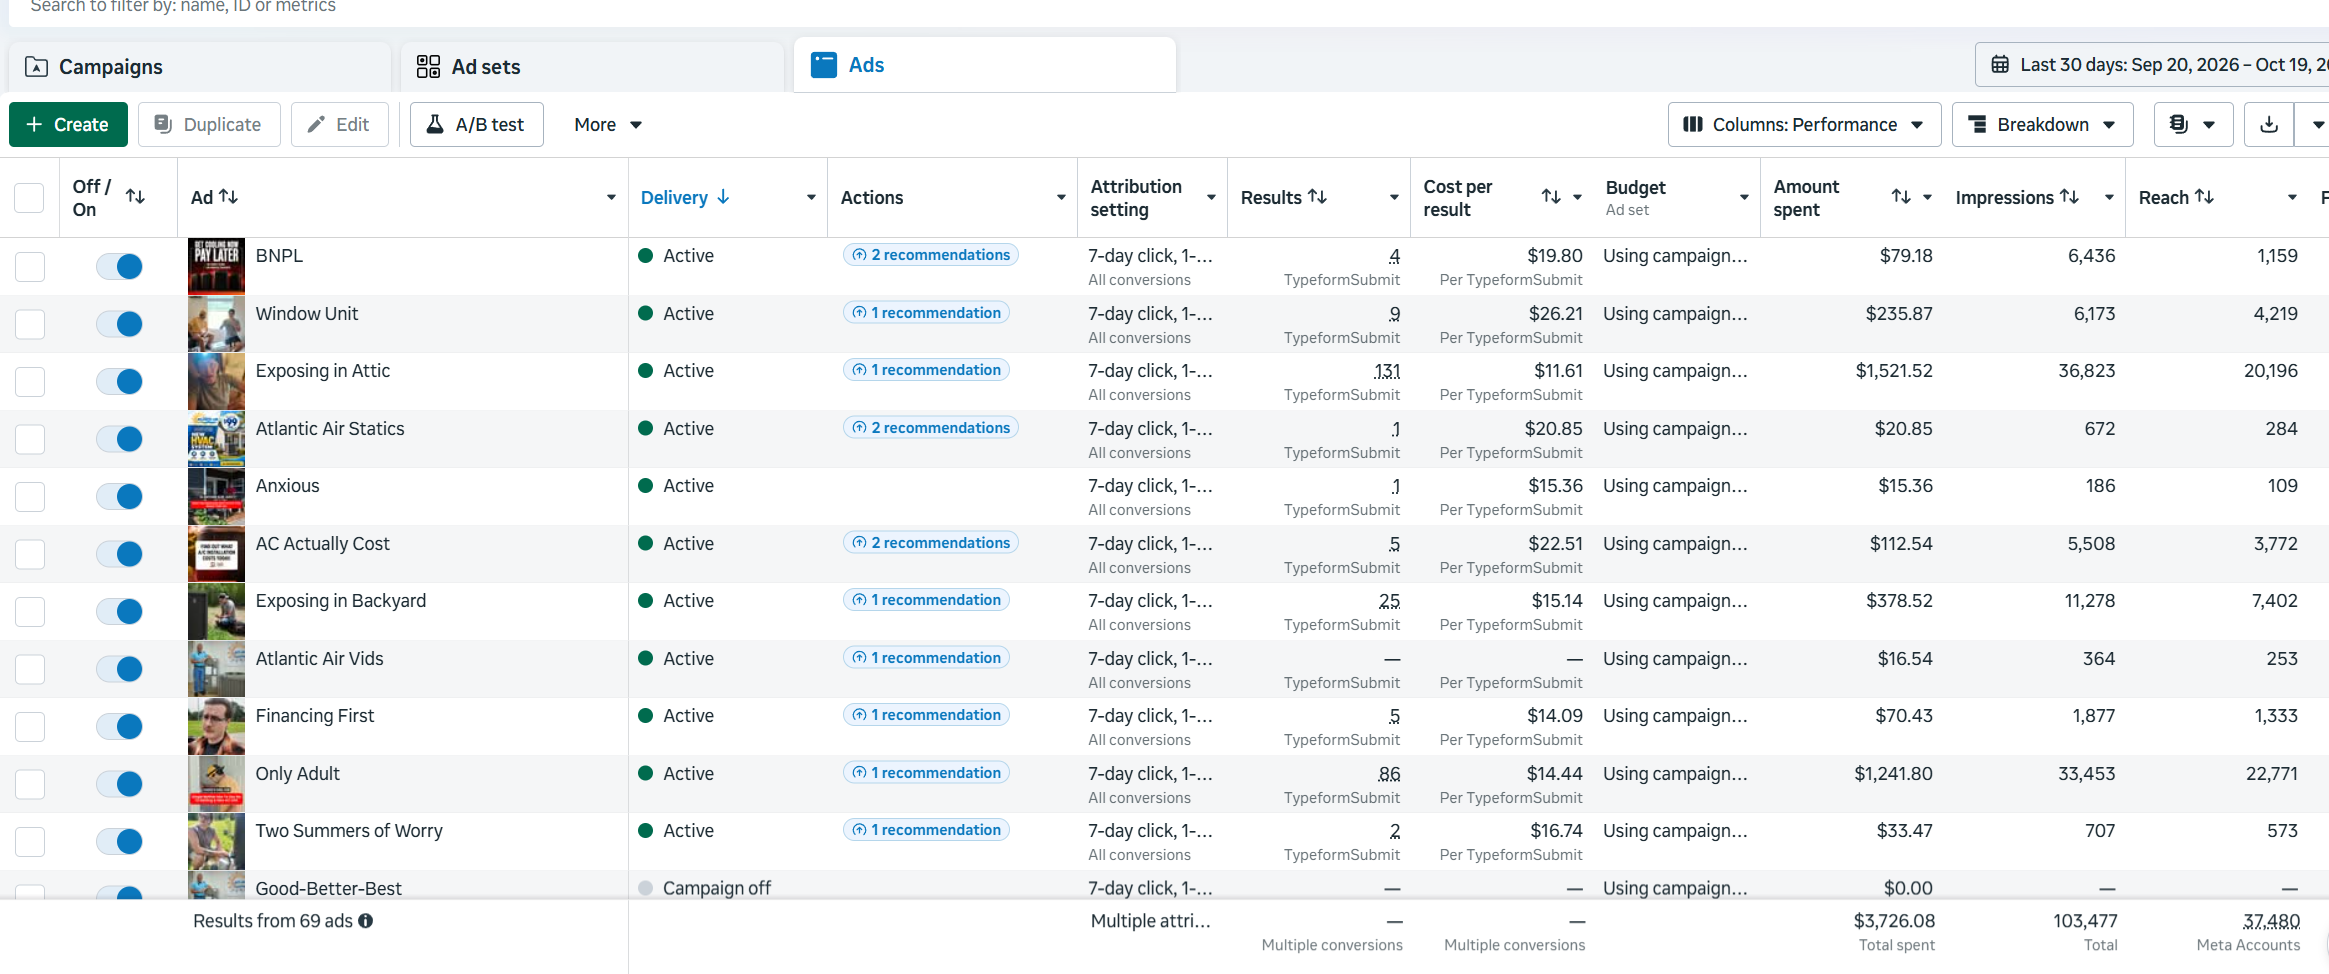Open 2 recommendations for BNPL ad
Viewport: 2329px width, 974px height.
click(x=931, y=255)
